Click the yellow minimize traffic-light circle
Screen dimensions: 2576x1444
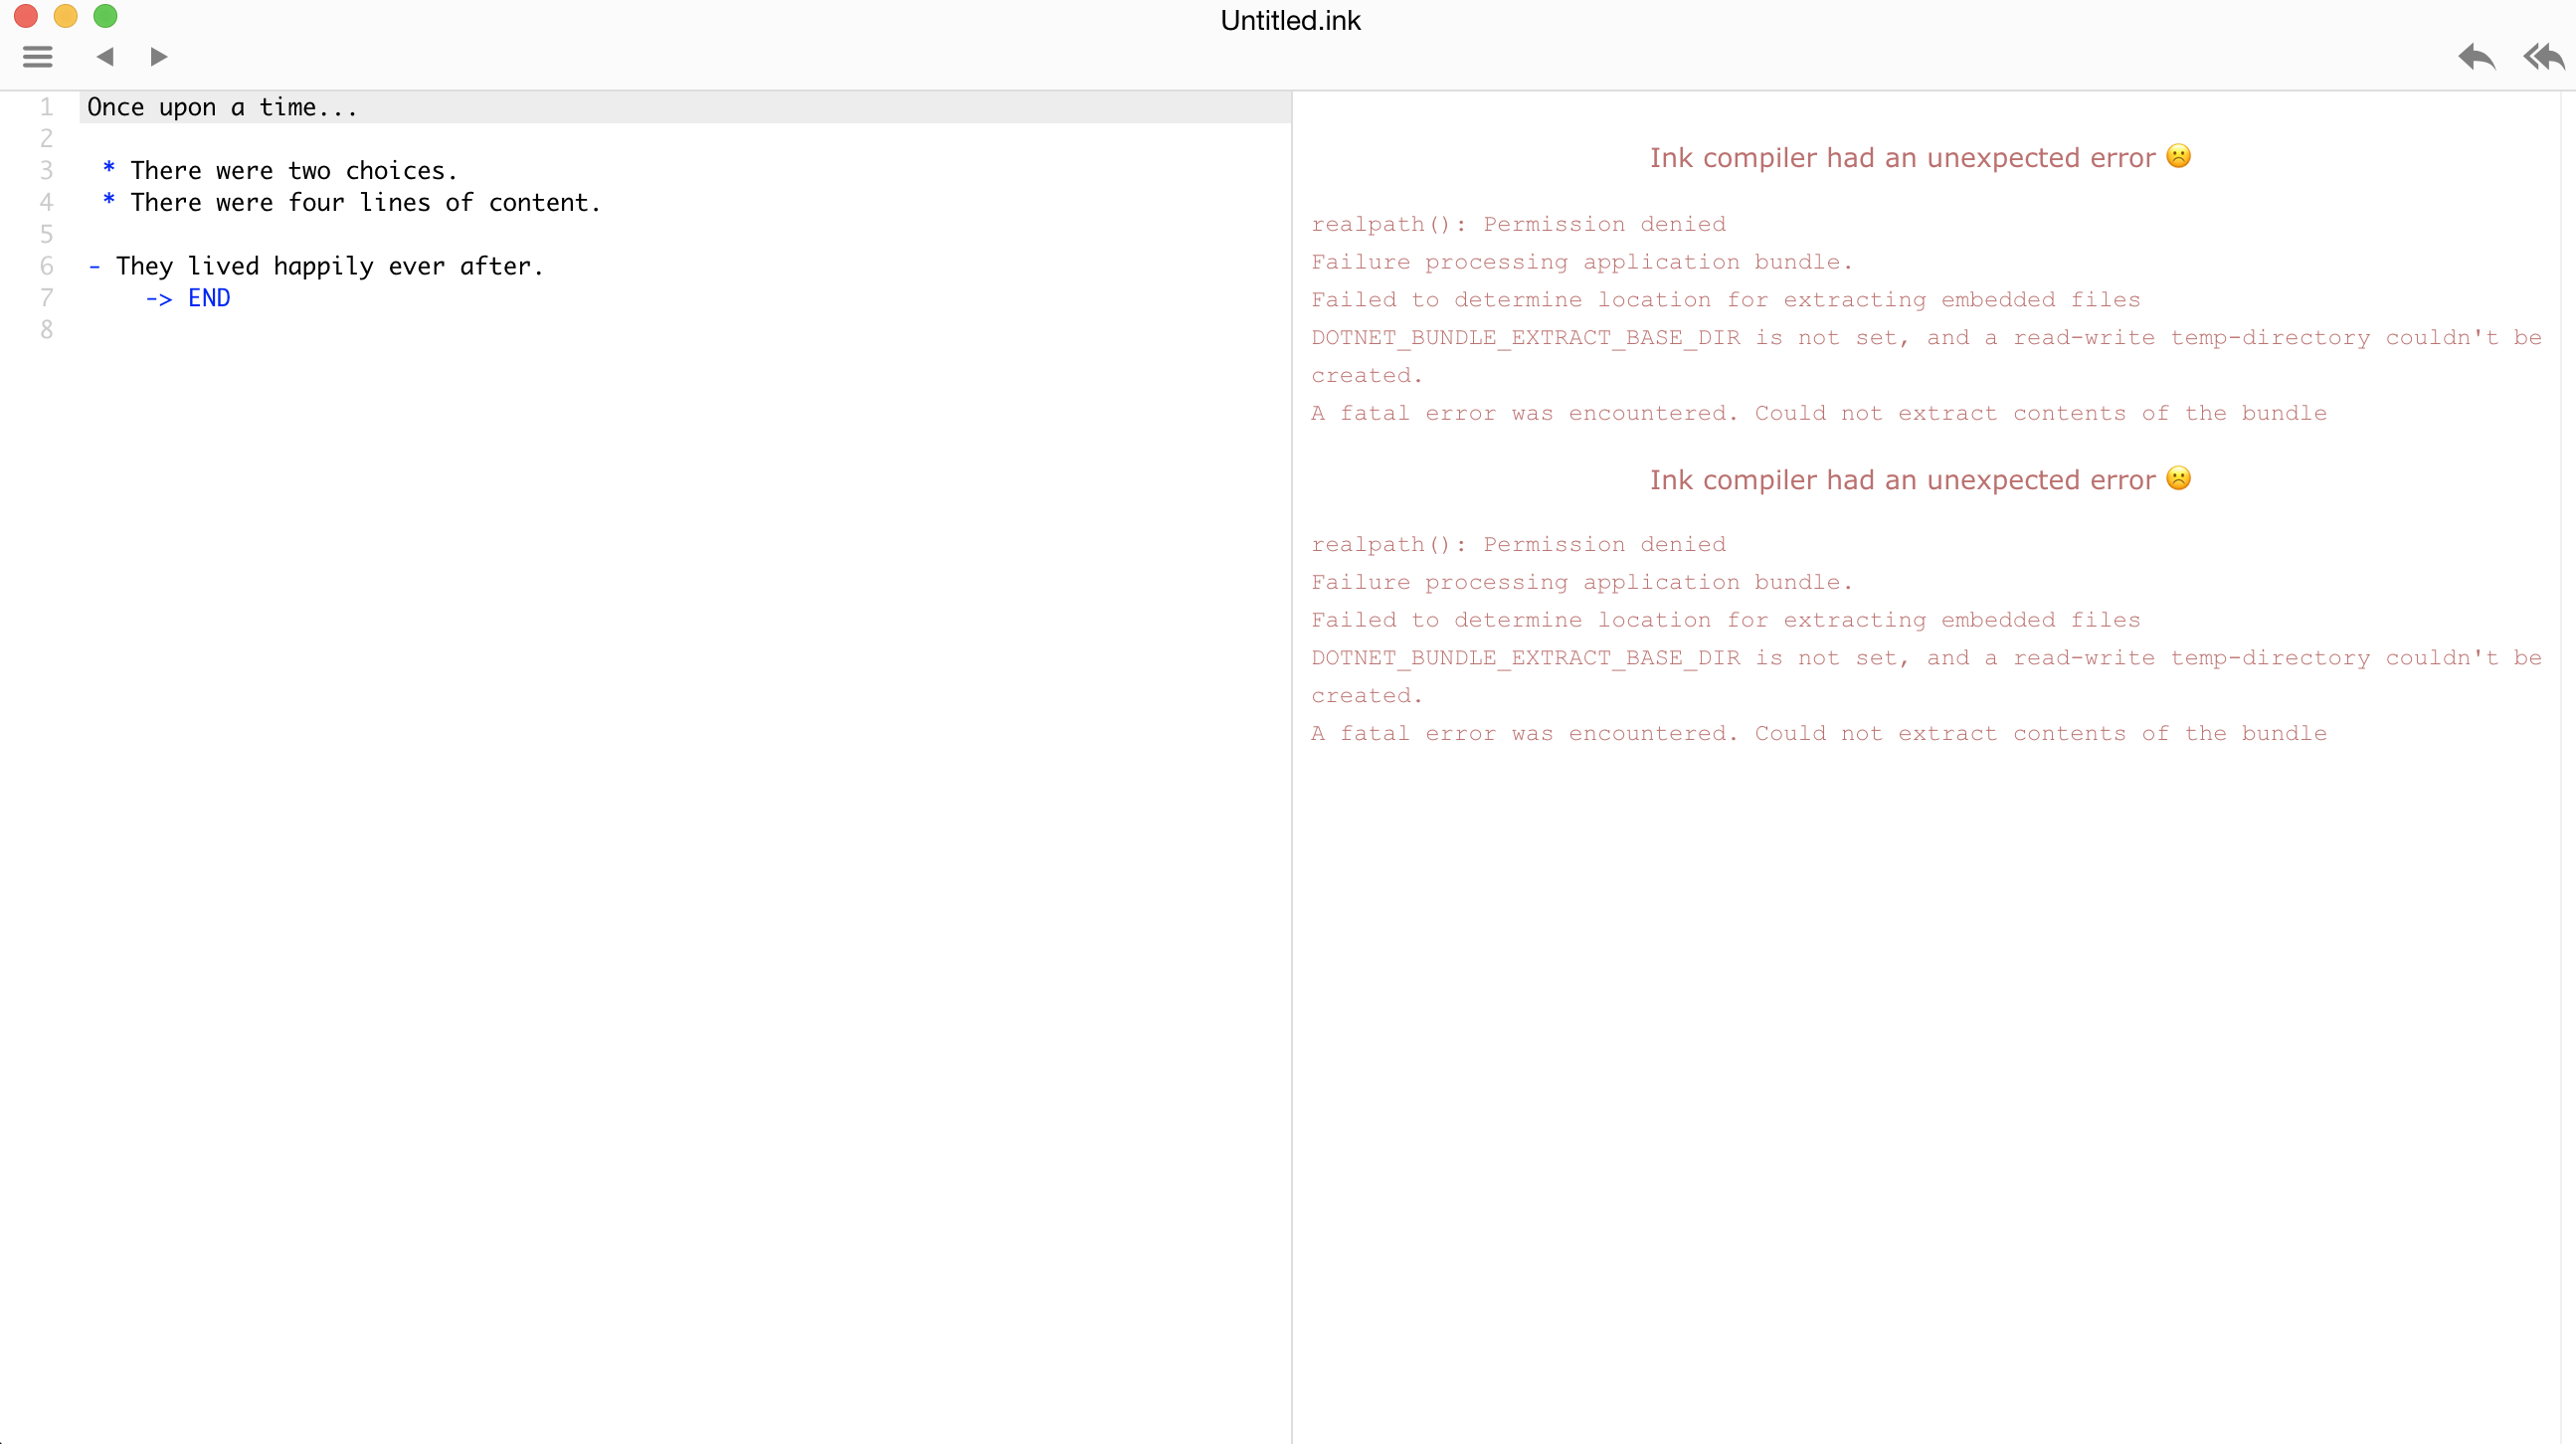[66, 16]
